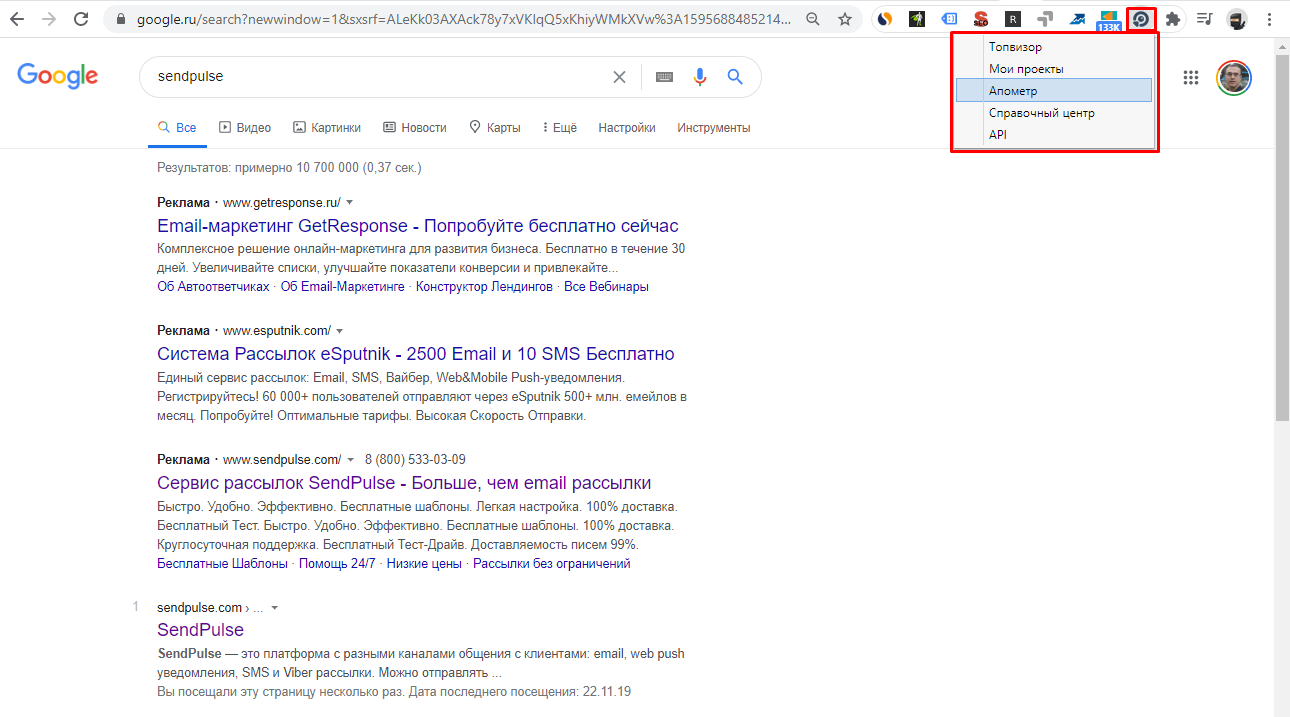The height and width of the screenshot is (717, 1290).
Task: Open Все Вебинары sitelink
Action: point(606,287)
